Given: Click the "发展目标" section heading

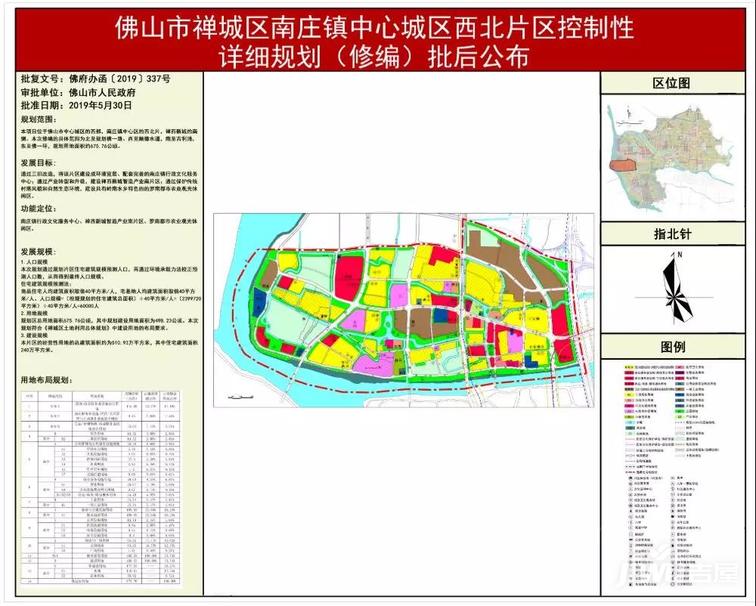Looking at the screenshot, I should click(38, 163).
